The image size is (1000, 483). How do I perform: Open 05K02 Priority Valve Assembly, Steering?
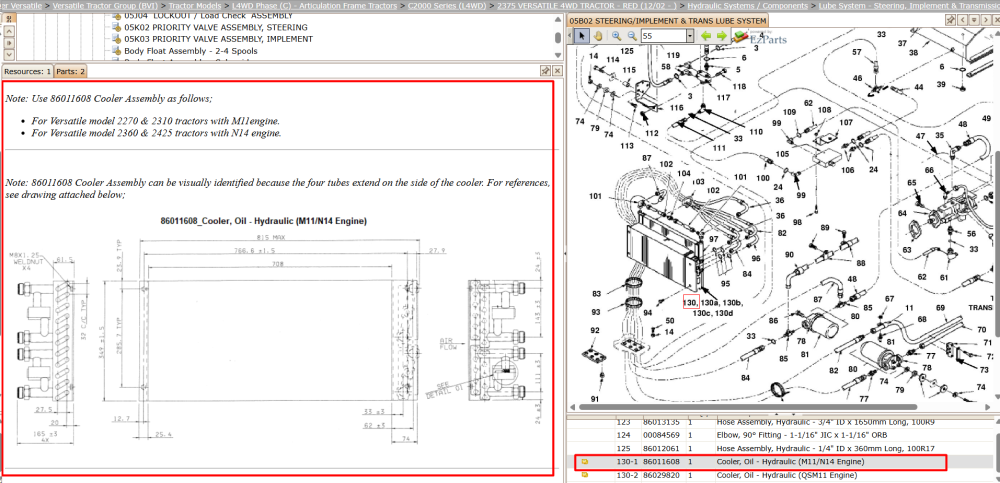coord(216,27)
